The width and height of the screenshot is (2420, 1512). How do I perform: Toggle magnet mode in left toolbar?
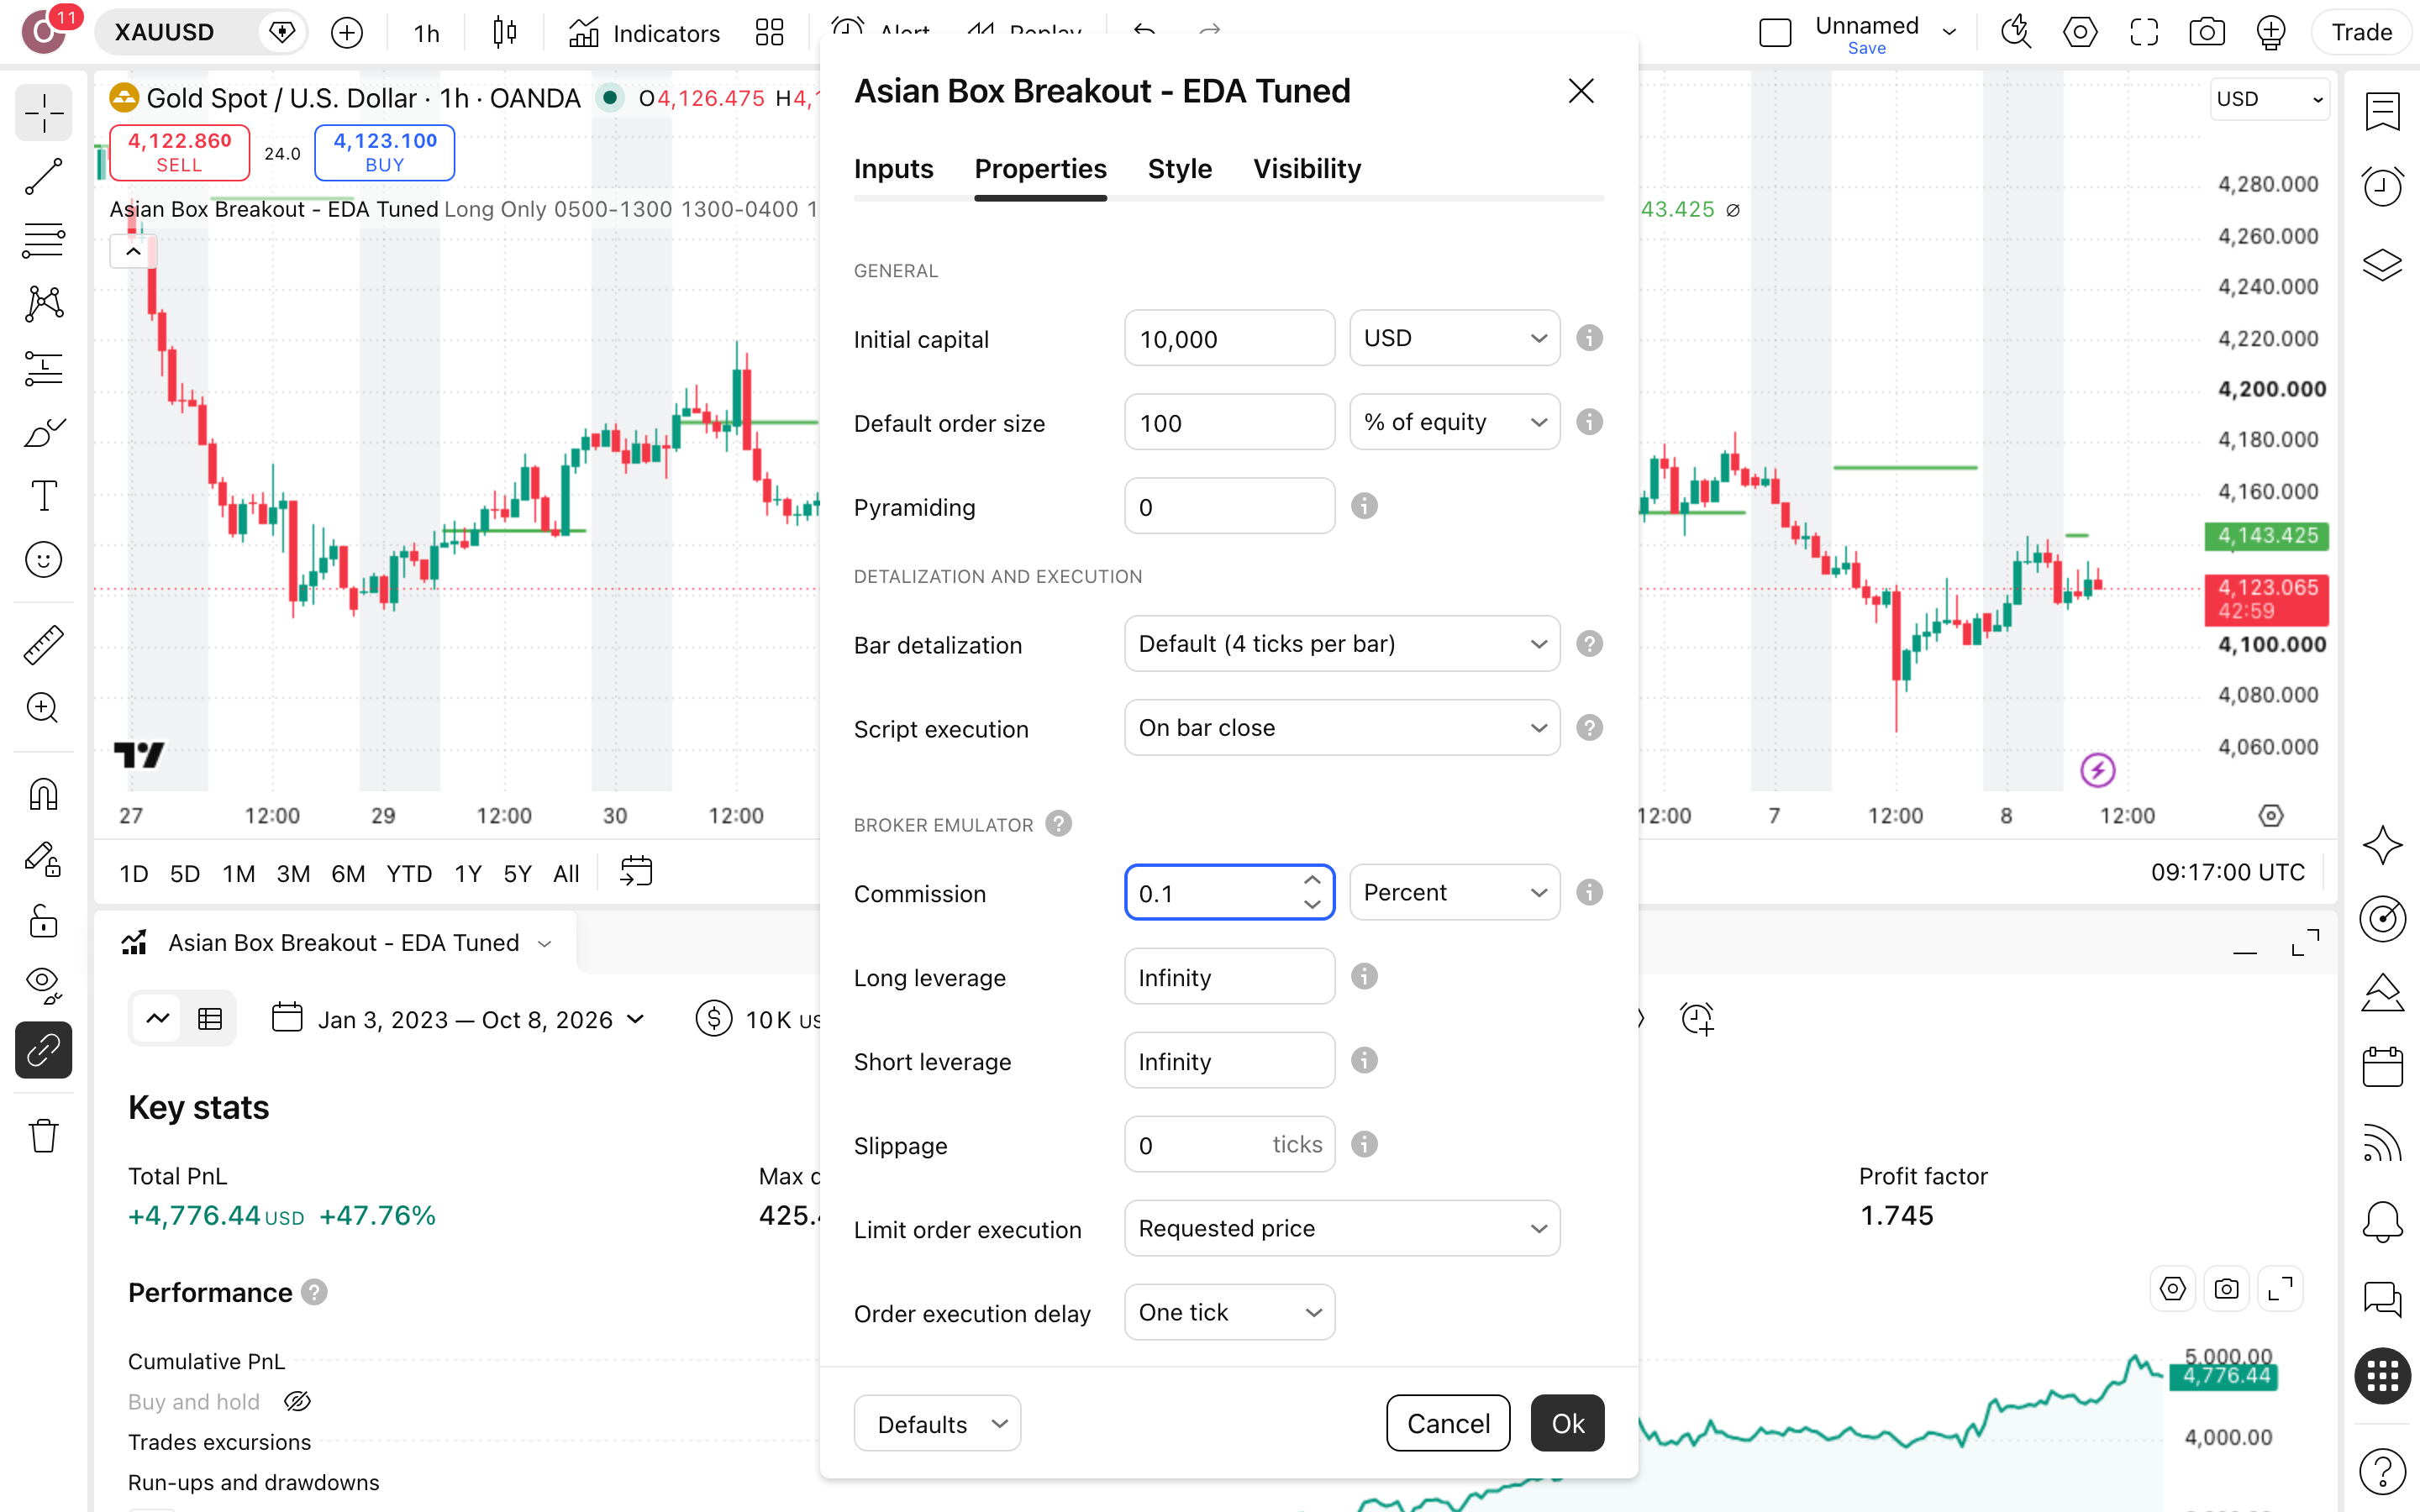click(x=43, y=795)
